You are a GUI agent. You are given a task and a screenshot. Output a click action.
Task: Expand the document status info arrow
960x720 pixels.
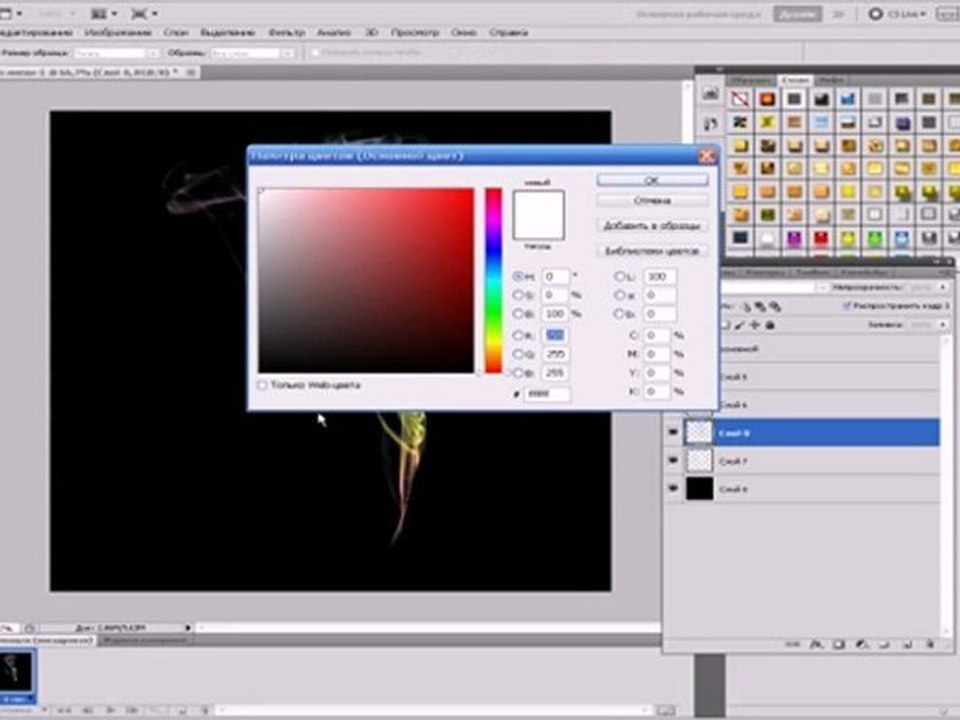pos(188,628)
